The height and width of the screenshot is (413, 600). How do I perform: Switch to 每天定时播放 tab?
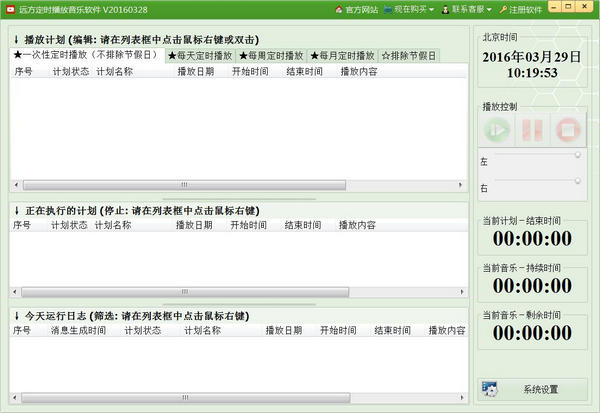click(x=199, y=55)
